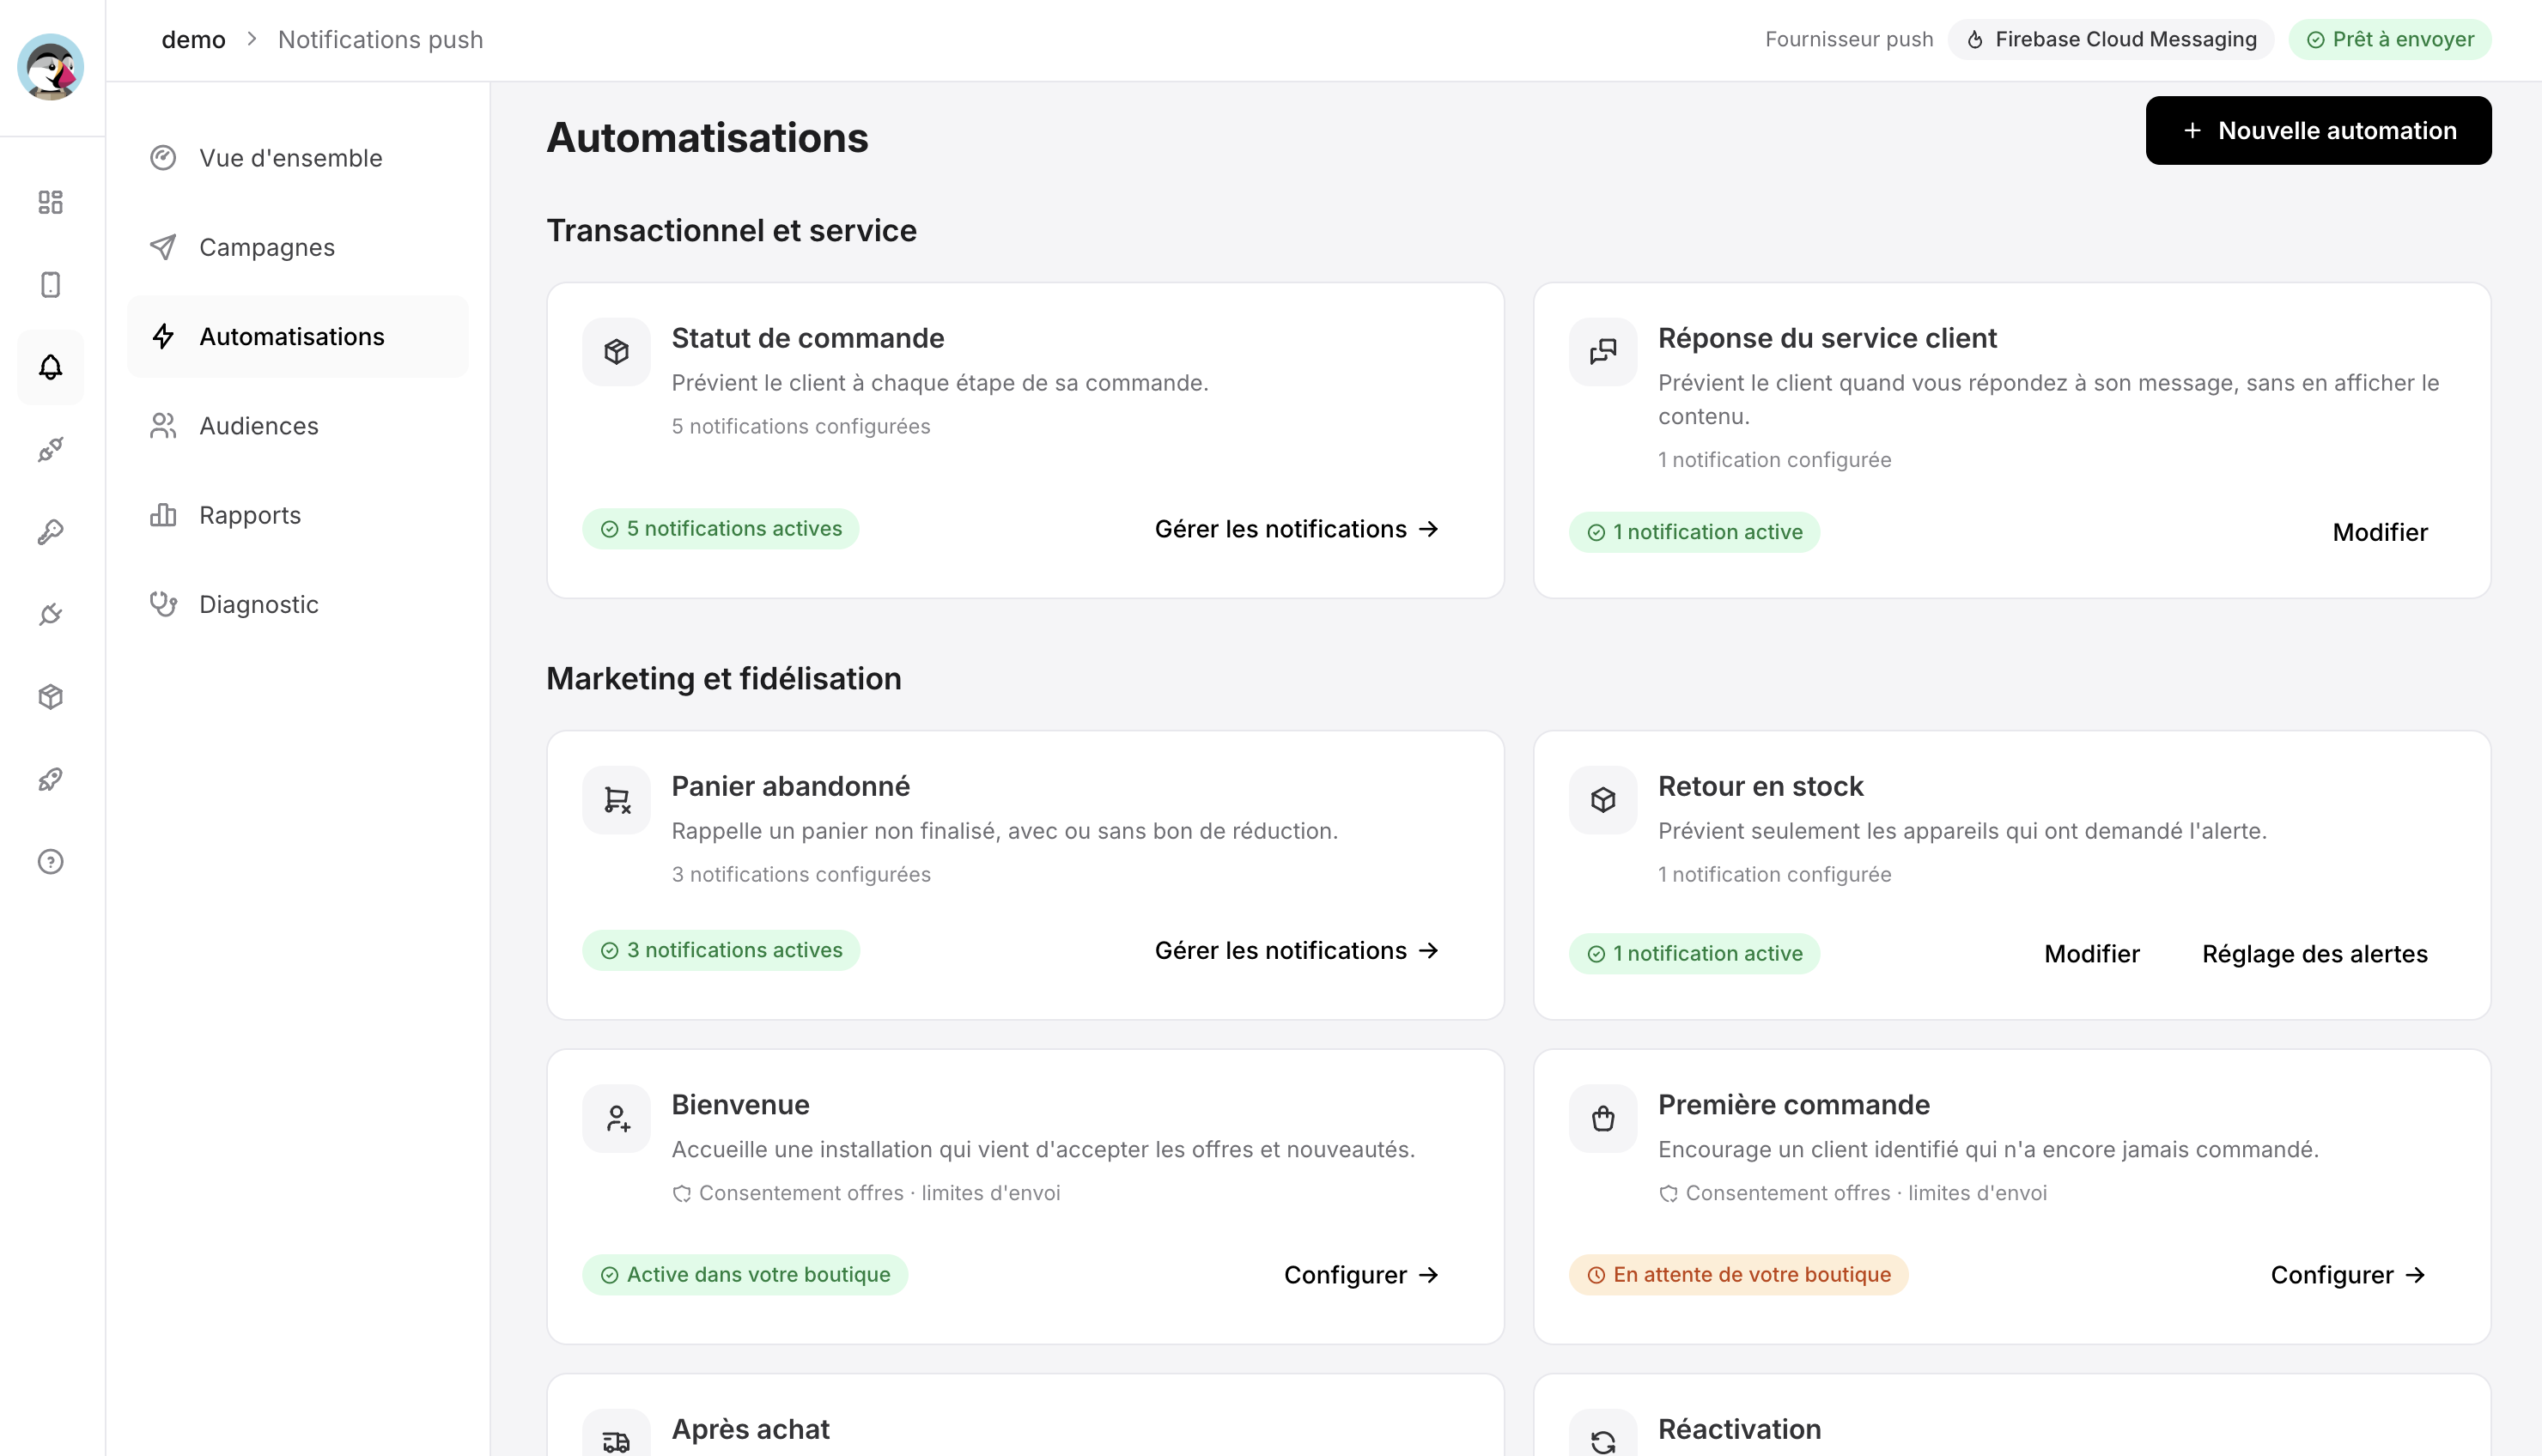Image resolution: width=2542 pixels, height=1456 pixels.
Task: Click the Panier abandonné cart icon
Action: [616, 800]
